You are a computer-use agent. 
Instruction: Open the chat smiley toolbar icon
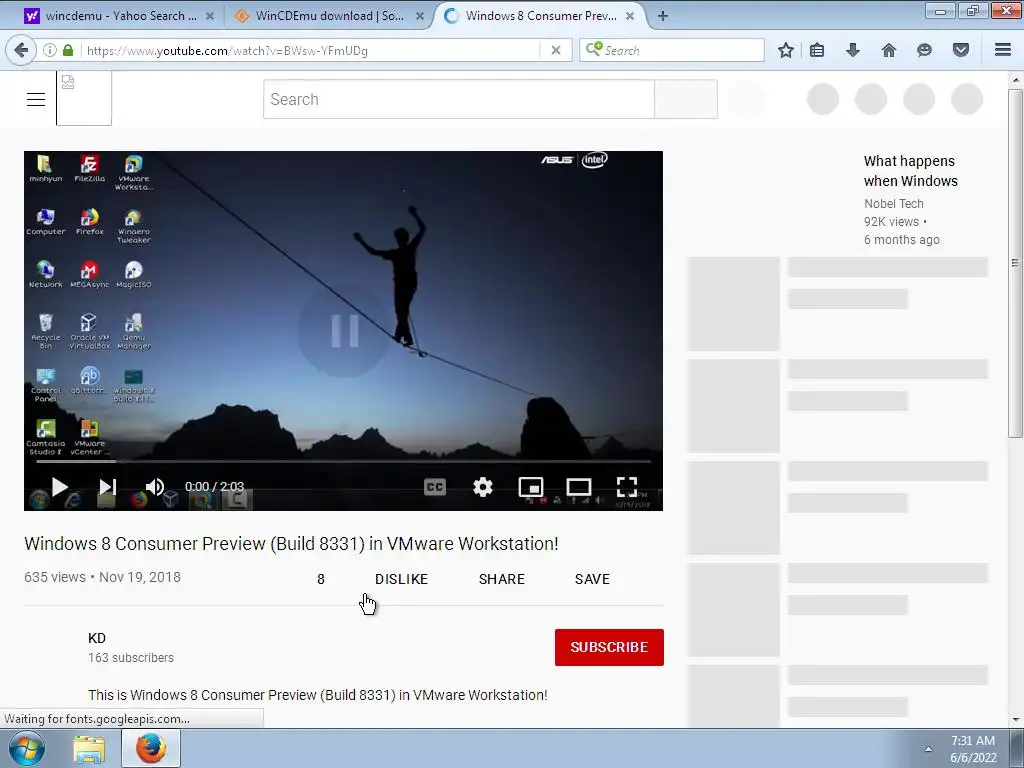tap(924, 50)
